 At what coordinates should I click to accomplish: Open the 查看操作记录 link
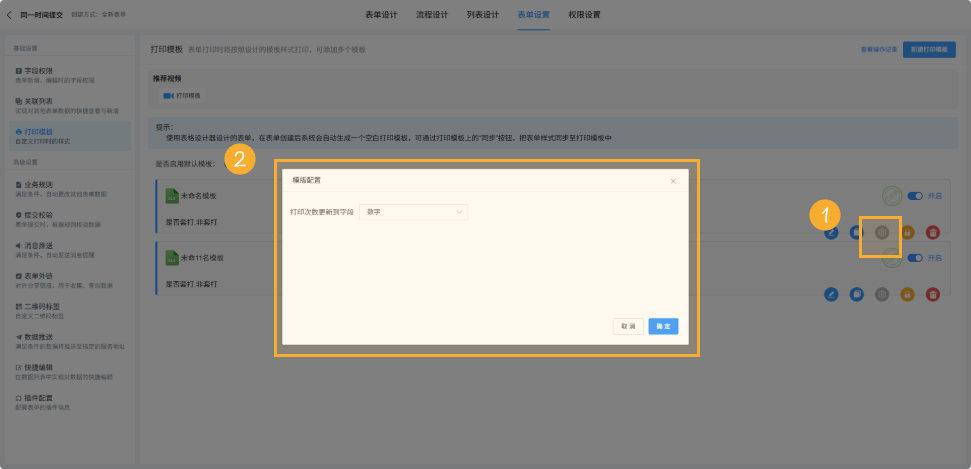[x=879, y=50]
